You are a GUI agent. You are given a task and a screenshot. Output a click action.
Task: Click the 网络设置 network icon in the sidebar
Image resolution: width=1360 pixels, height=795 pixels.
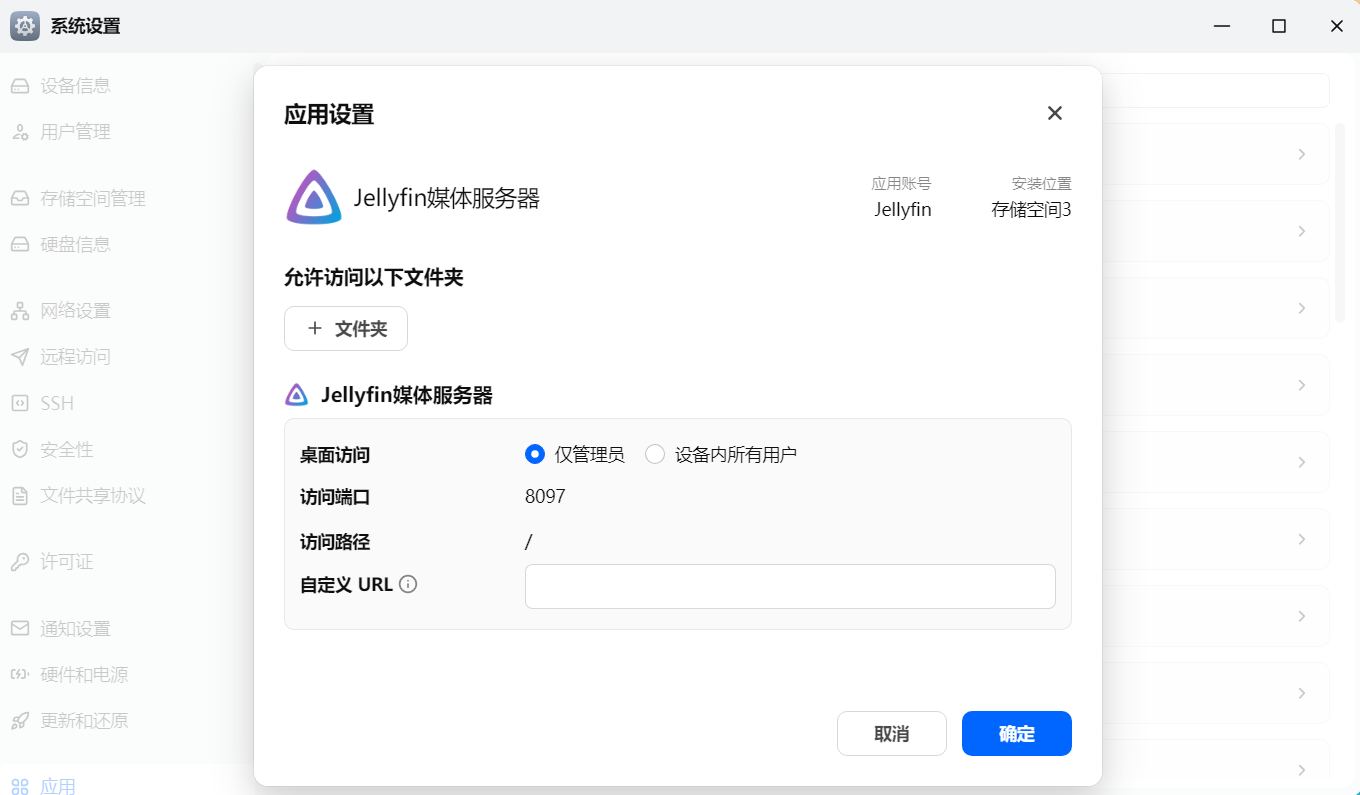[x=20, y=311]
